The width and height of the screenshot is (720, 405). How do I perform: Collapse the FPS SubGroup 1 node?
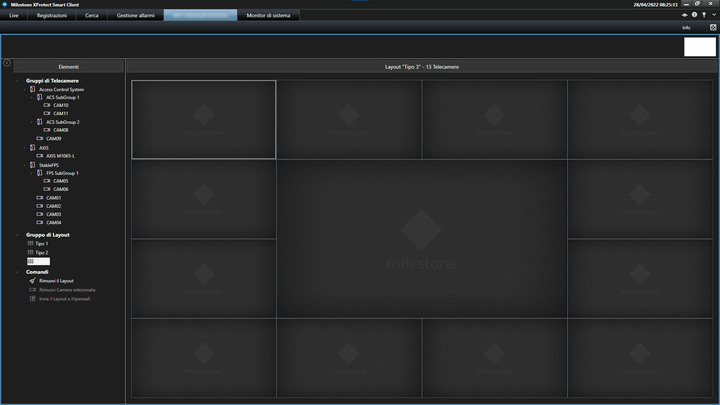[32, 173]
